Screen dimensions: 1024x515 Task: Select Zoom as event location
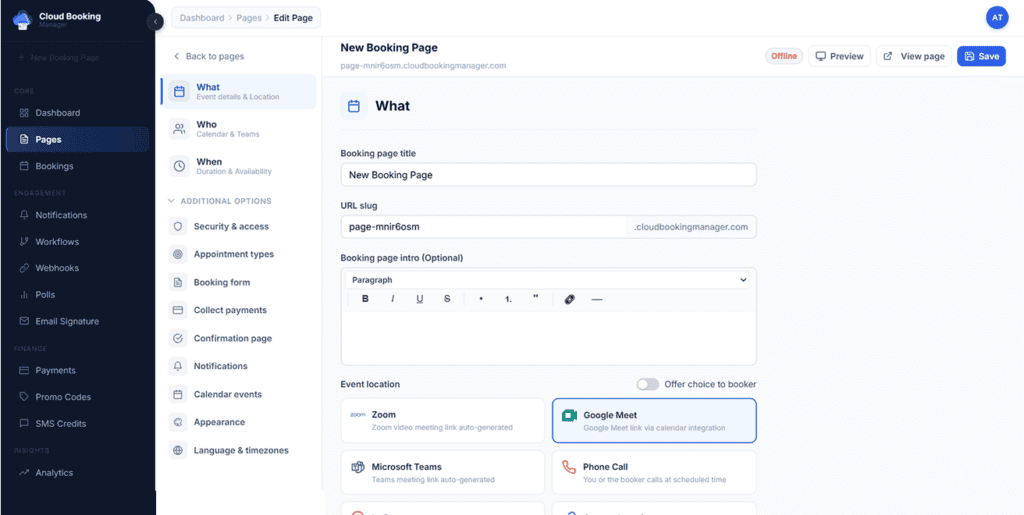click(442, 420)
